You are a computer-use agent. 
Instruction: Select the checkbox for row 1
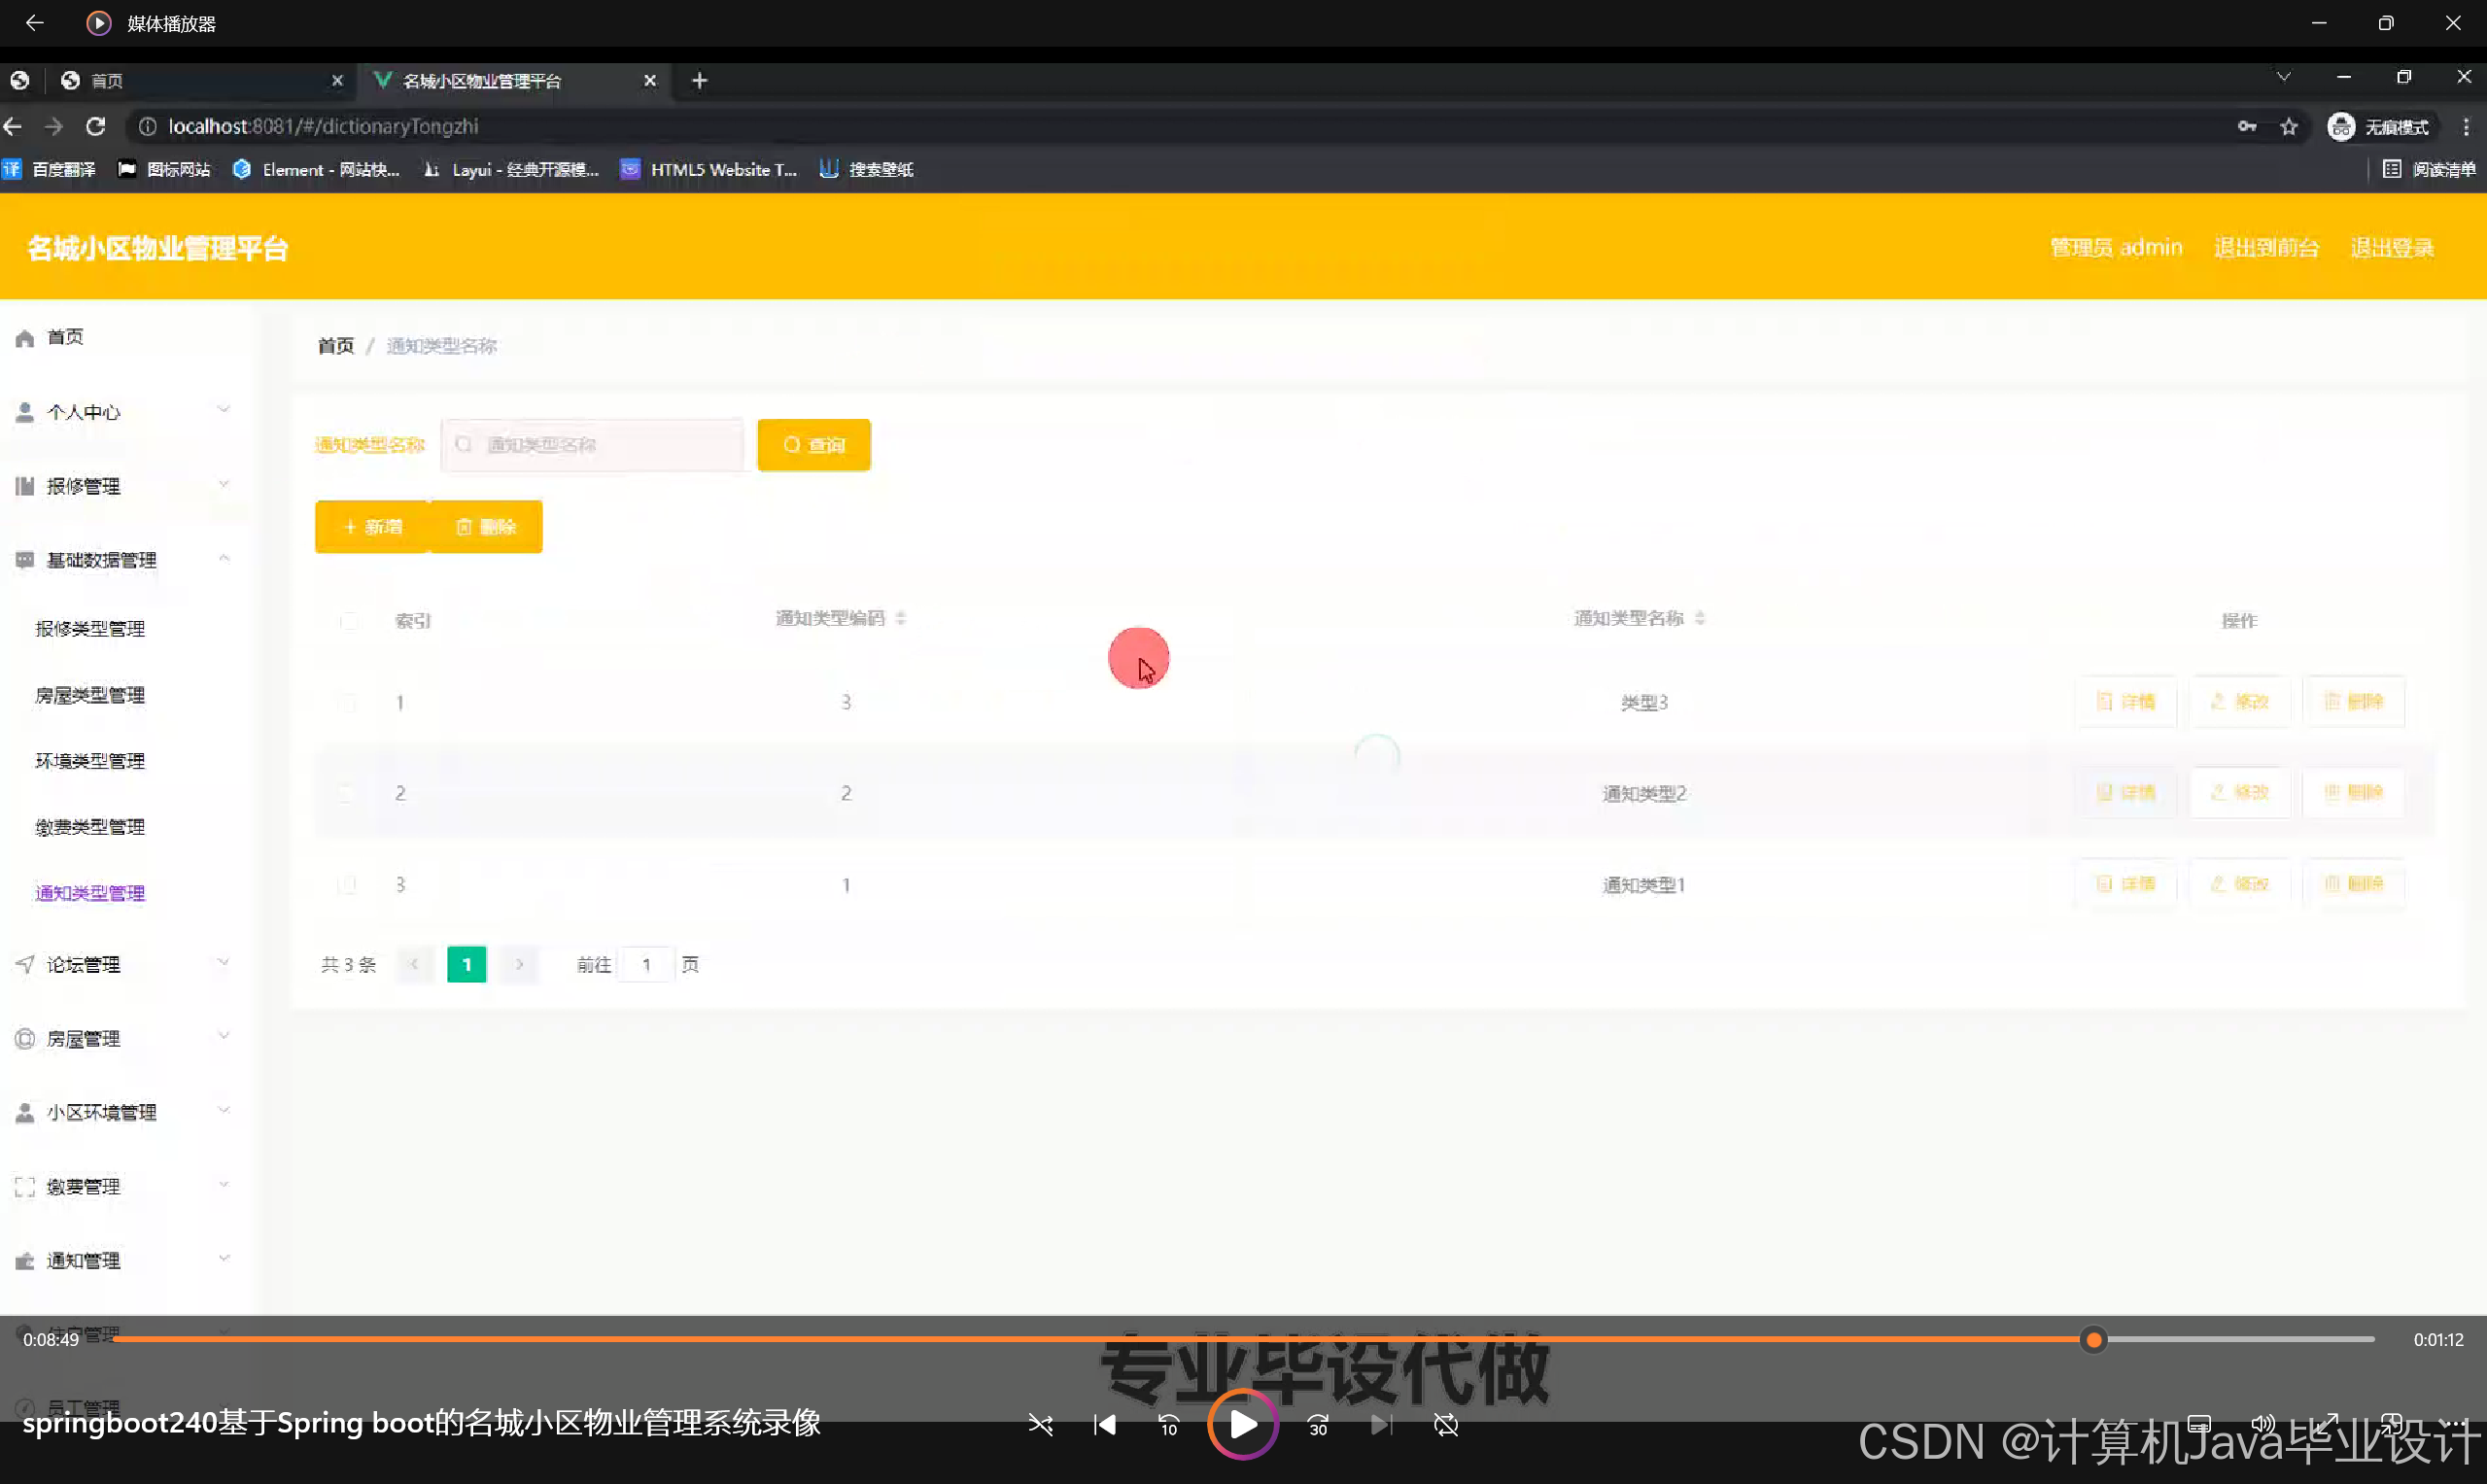(x=348, y=702)
